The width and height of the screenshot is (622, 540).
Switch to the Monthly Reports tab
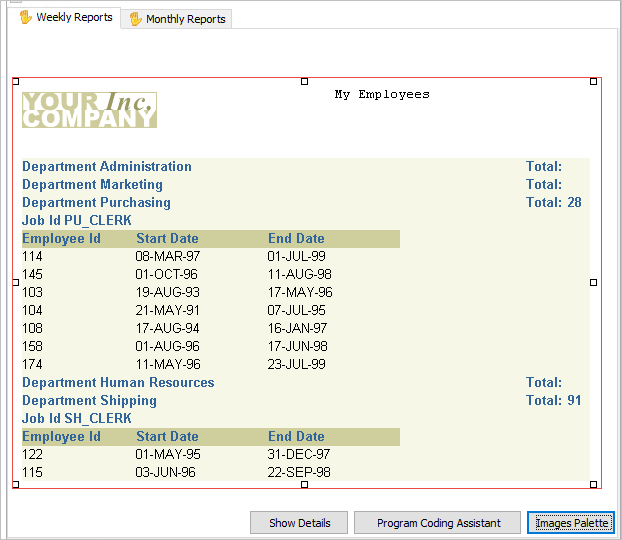(x=177, y=19)
